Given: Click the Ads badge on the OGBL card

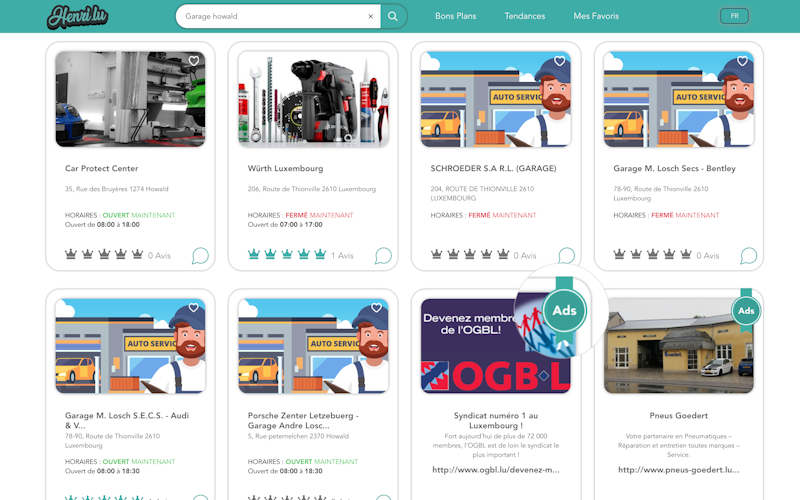Looking at the screenshot, I should (x=564, y=311).
